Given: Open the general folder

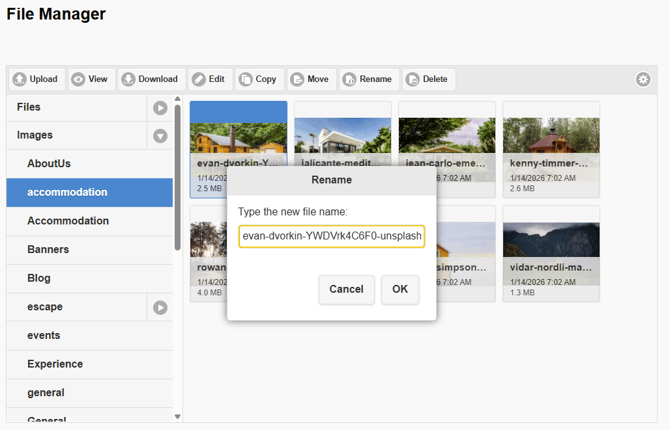Looking at the screenshot, I should coord(90,393).
